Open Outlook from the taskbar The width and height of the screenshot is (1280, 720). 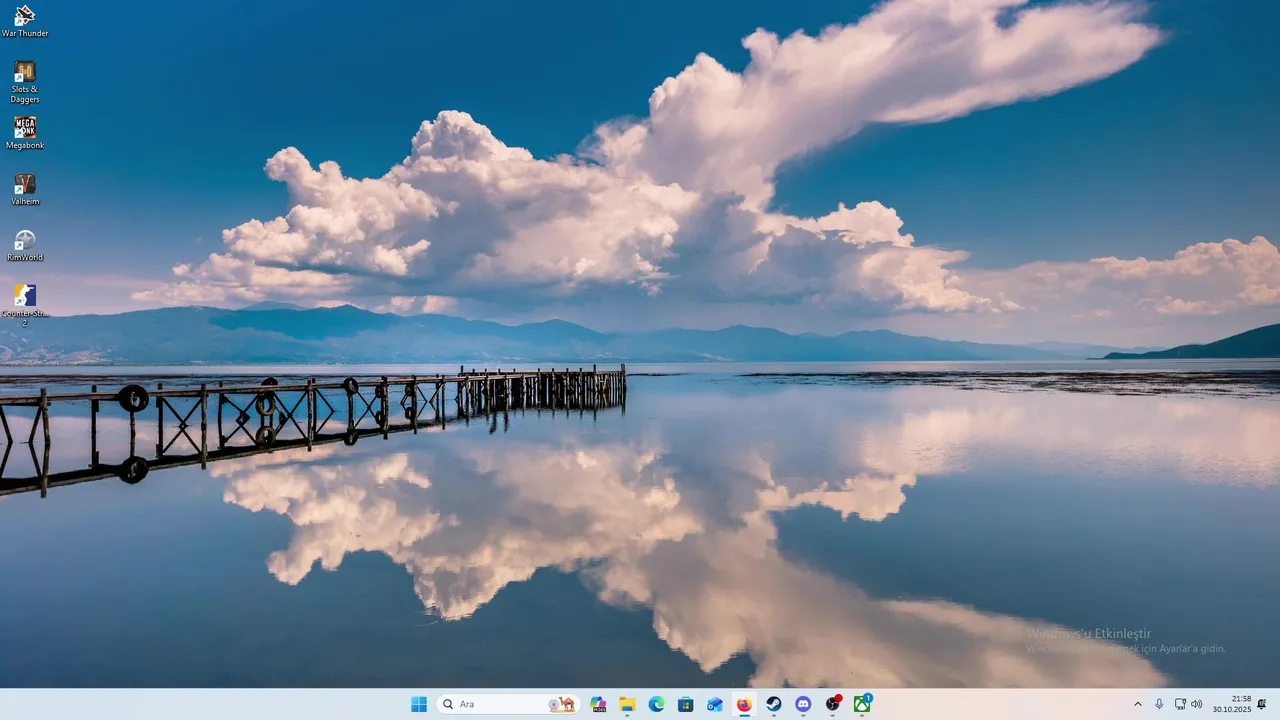click(715, 704)
